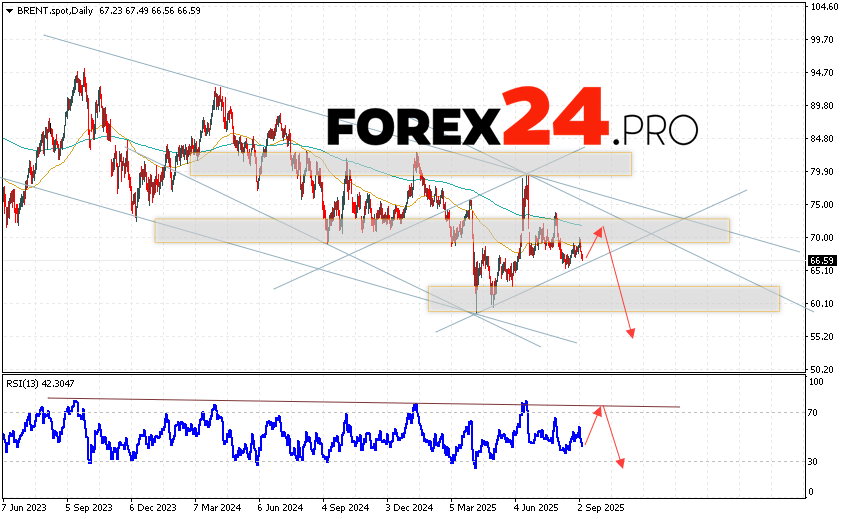The image size is (845, 519).
Task: Click the triangle beside the BRENT.spot title
Action: 8,8
